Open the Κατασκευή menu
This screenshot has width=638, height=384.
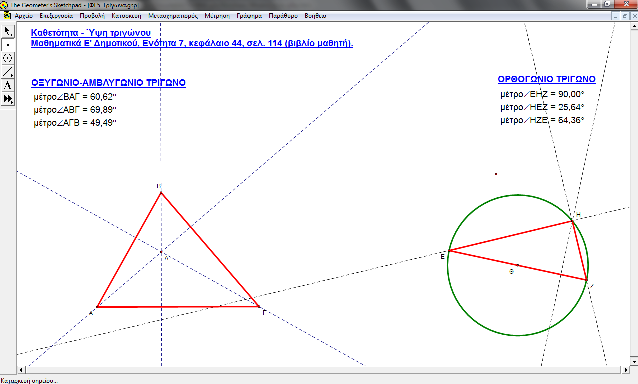(x=126, y=16)
